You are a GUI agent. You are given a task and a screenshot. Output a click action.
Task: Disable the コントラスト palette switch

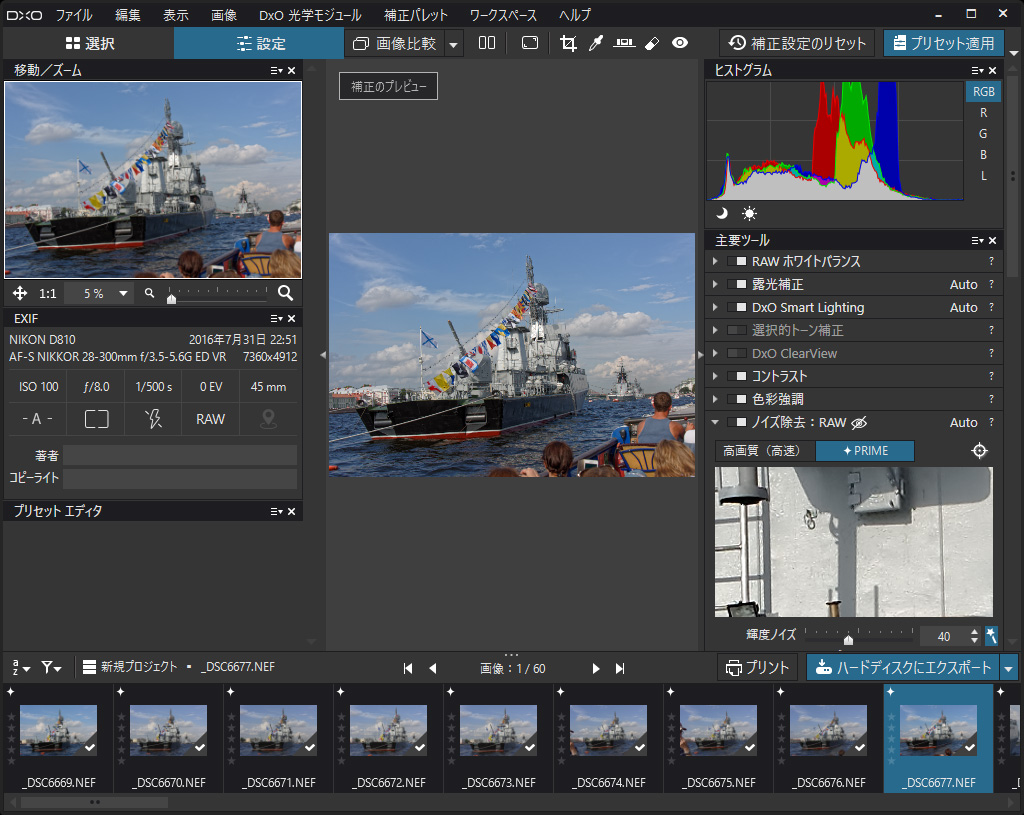(737, 377)
